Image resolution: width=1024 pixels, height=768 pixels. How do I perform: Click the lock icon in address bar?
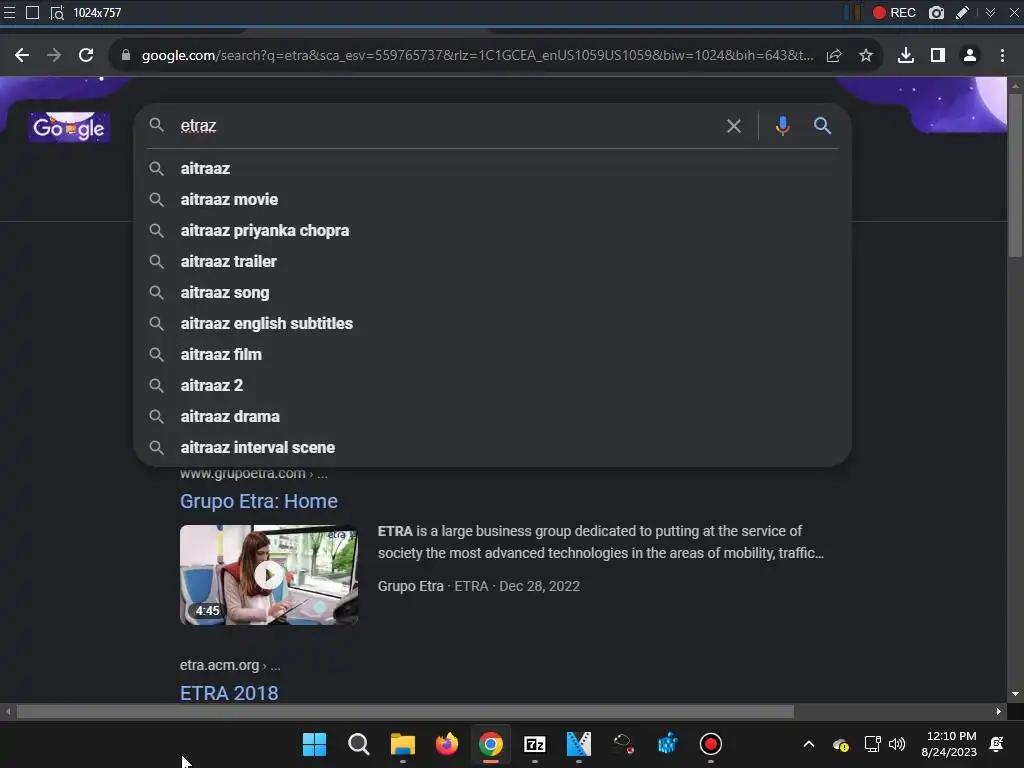tap(125, 56)
